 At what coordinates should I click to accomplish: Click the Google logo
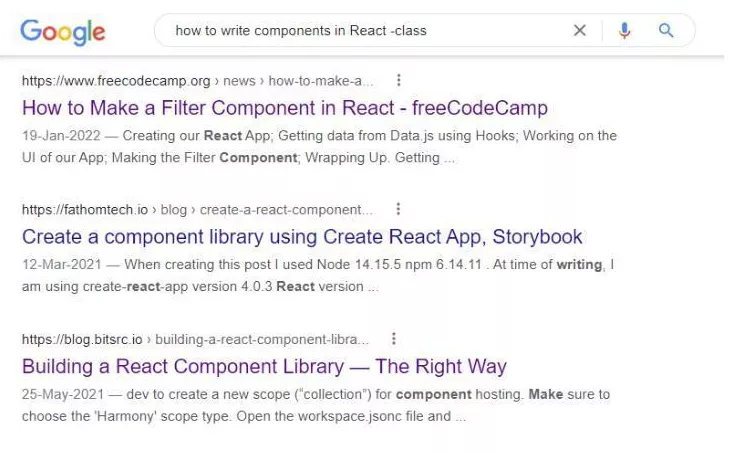pyautogui.click(x=62, y=31)
